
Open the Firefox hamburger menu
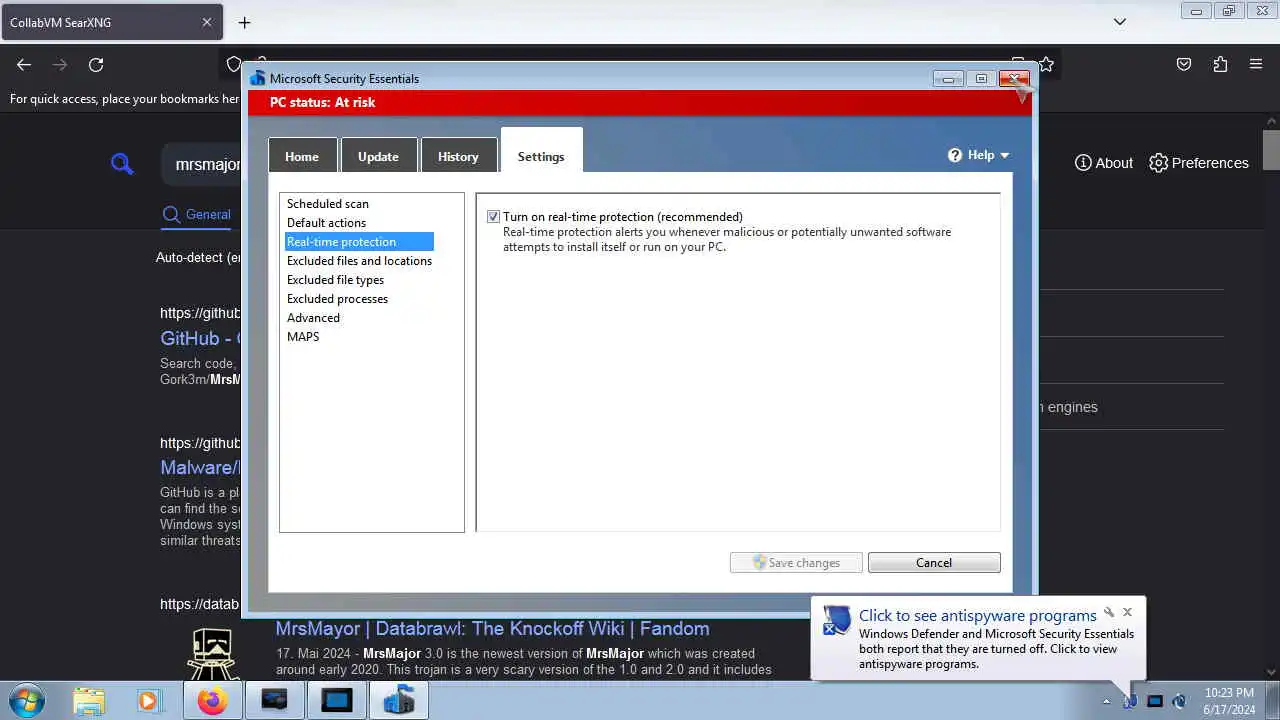pyautogui.click(x=1256, y=64)
